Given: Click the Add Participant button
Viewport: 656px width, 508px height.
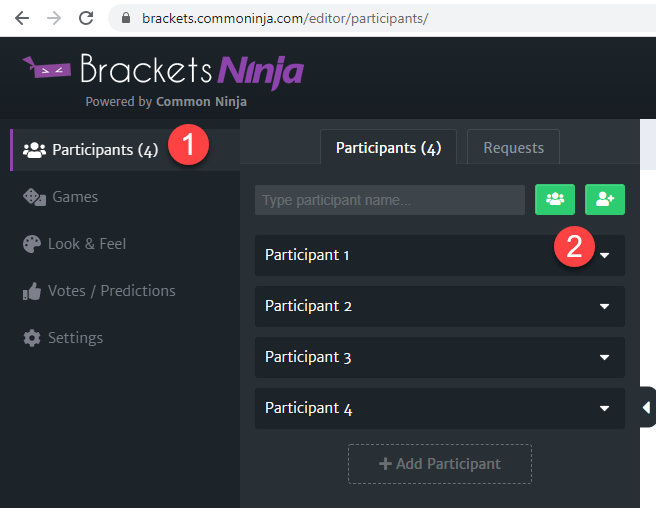Looking at the screenshot, I should pos(440,464).
